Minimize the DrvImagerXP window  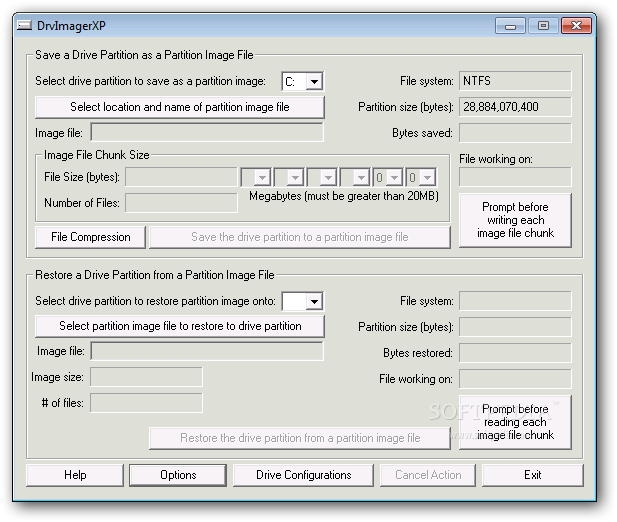(x=510, y=26)
